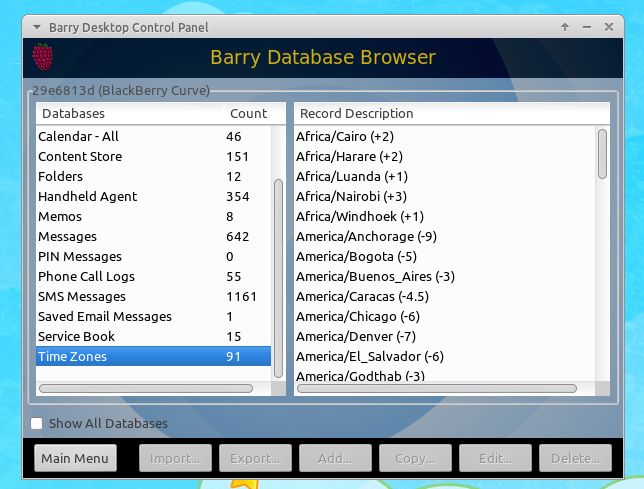Click the title bar up-arrow button
This screenshot has height=489, width=644.
coord(565,27)
